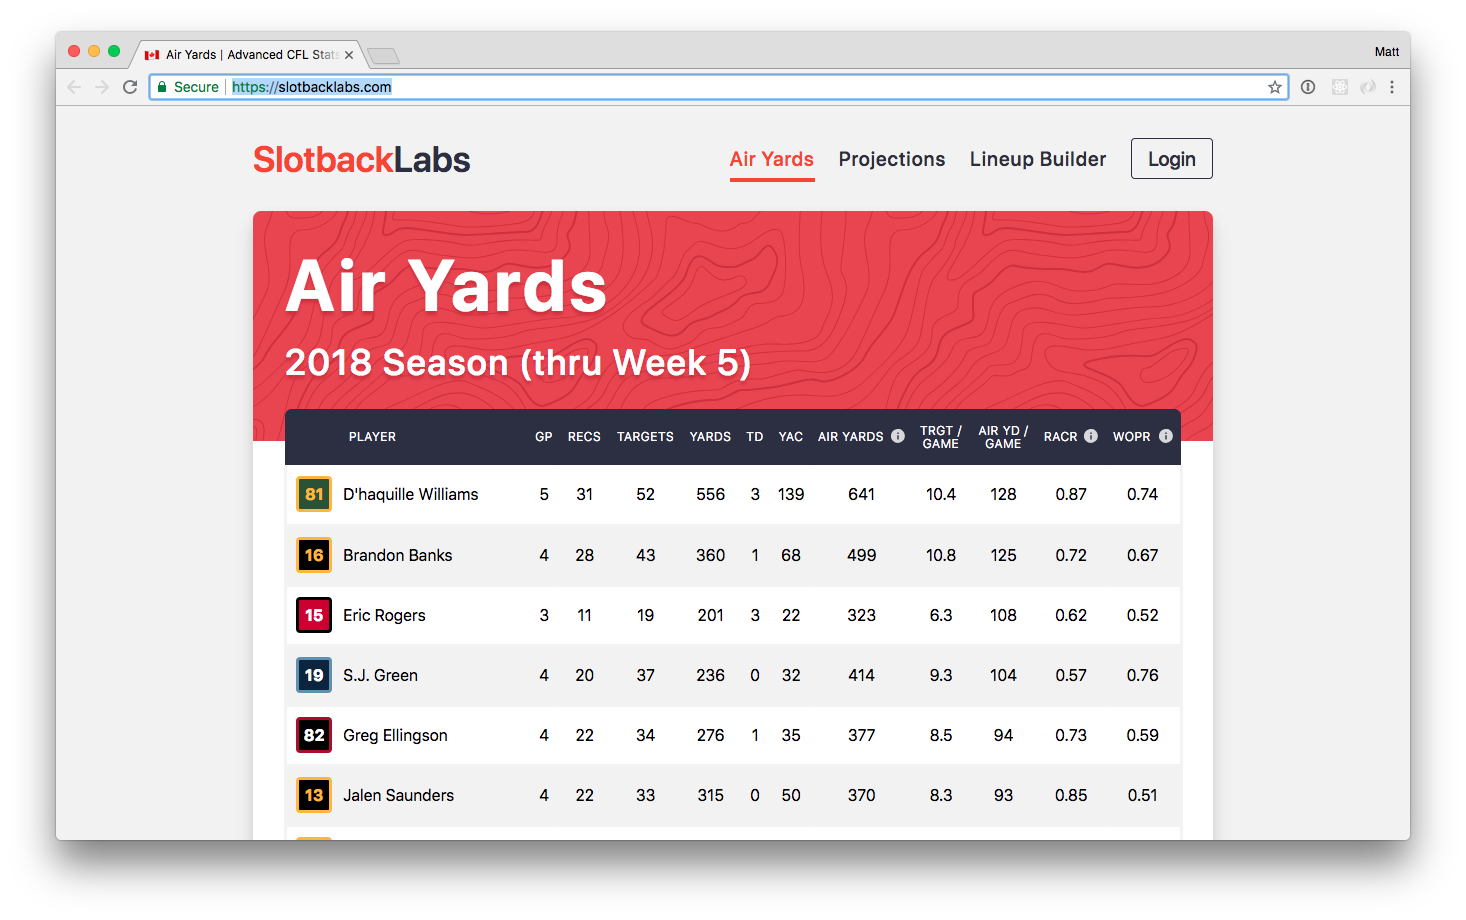Click the 1Password extension icon

1308,87
